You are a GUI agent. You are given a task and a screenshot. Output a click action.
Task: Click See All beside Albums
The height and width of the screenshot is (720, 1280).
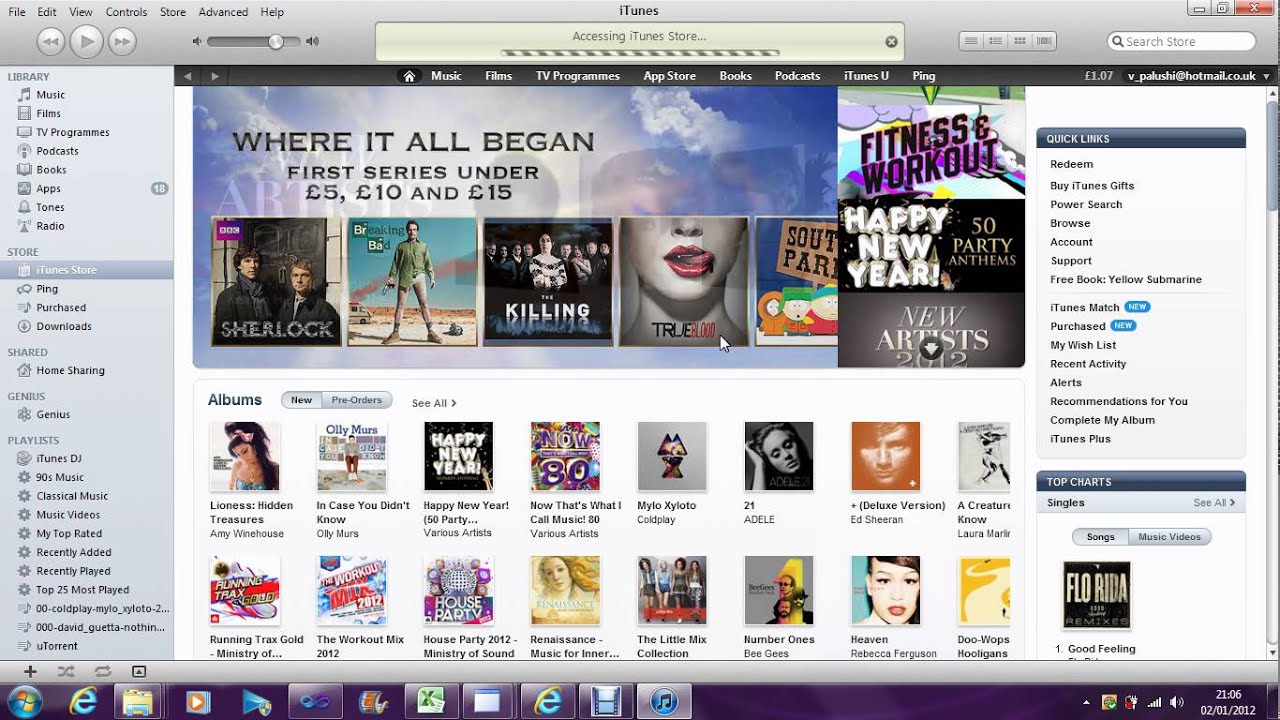(x=434, y=403)
